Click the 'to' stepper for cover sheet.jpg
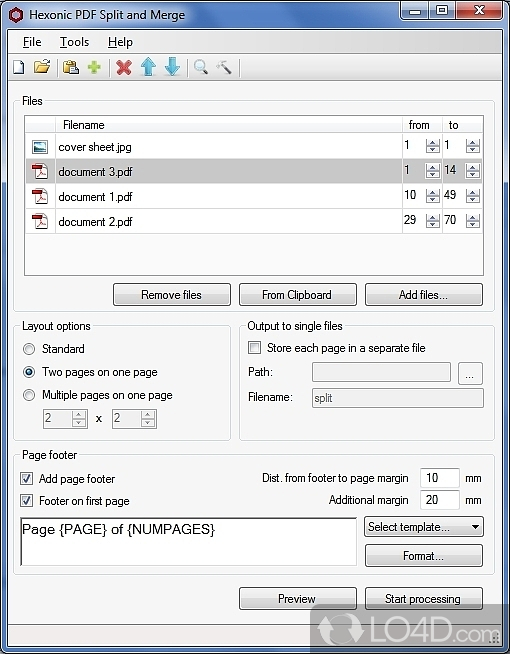This screenshot has width=510, height=654. (x=472, y=146)
